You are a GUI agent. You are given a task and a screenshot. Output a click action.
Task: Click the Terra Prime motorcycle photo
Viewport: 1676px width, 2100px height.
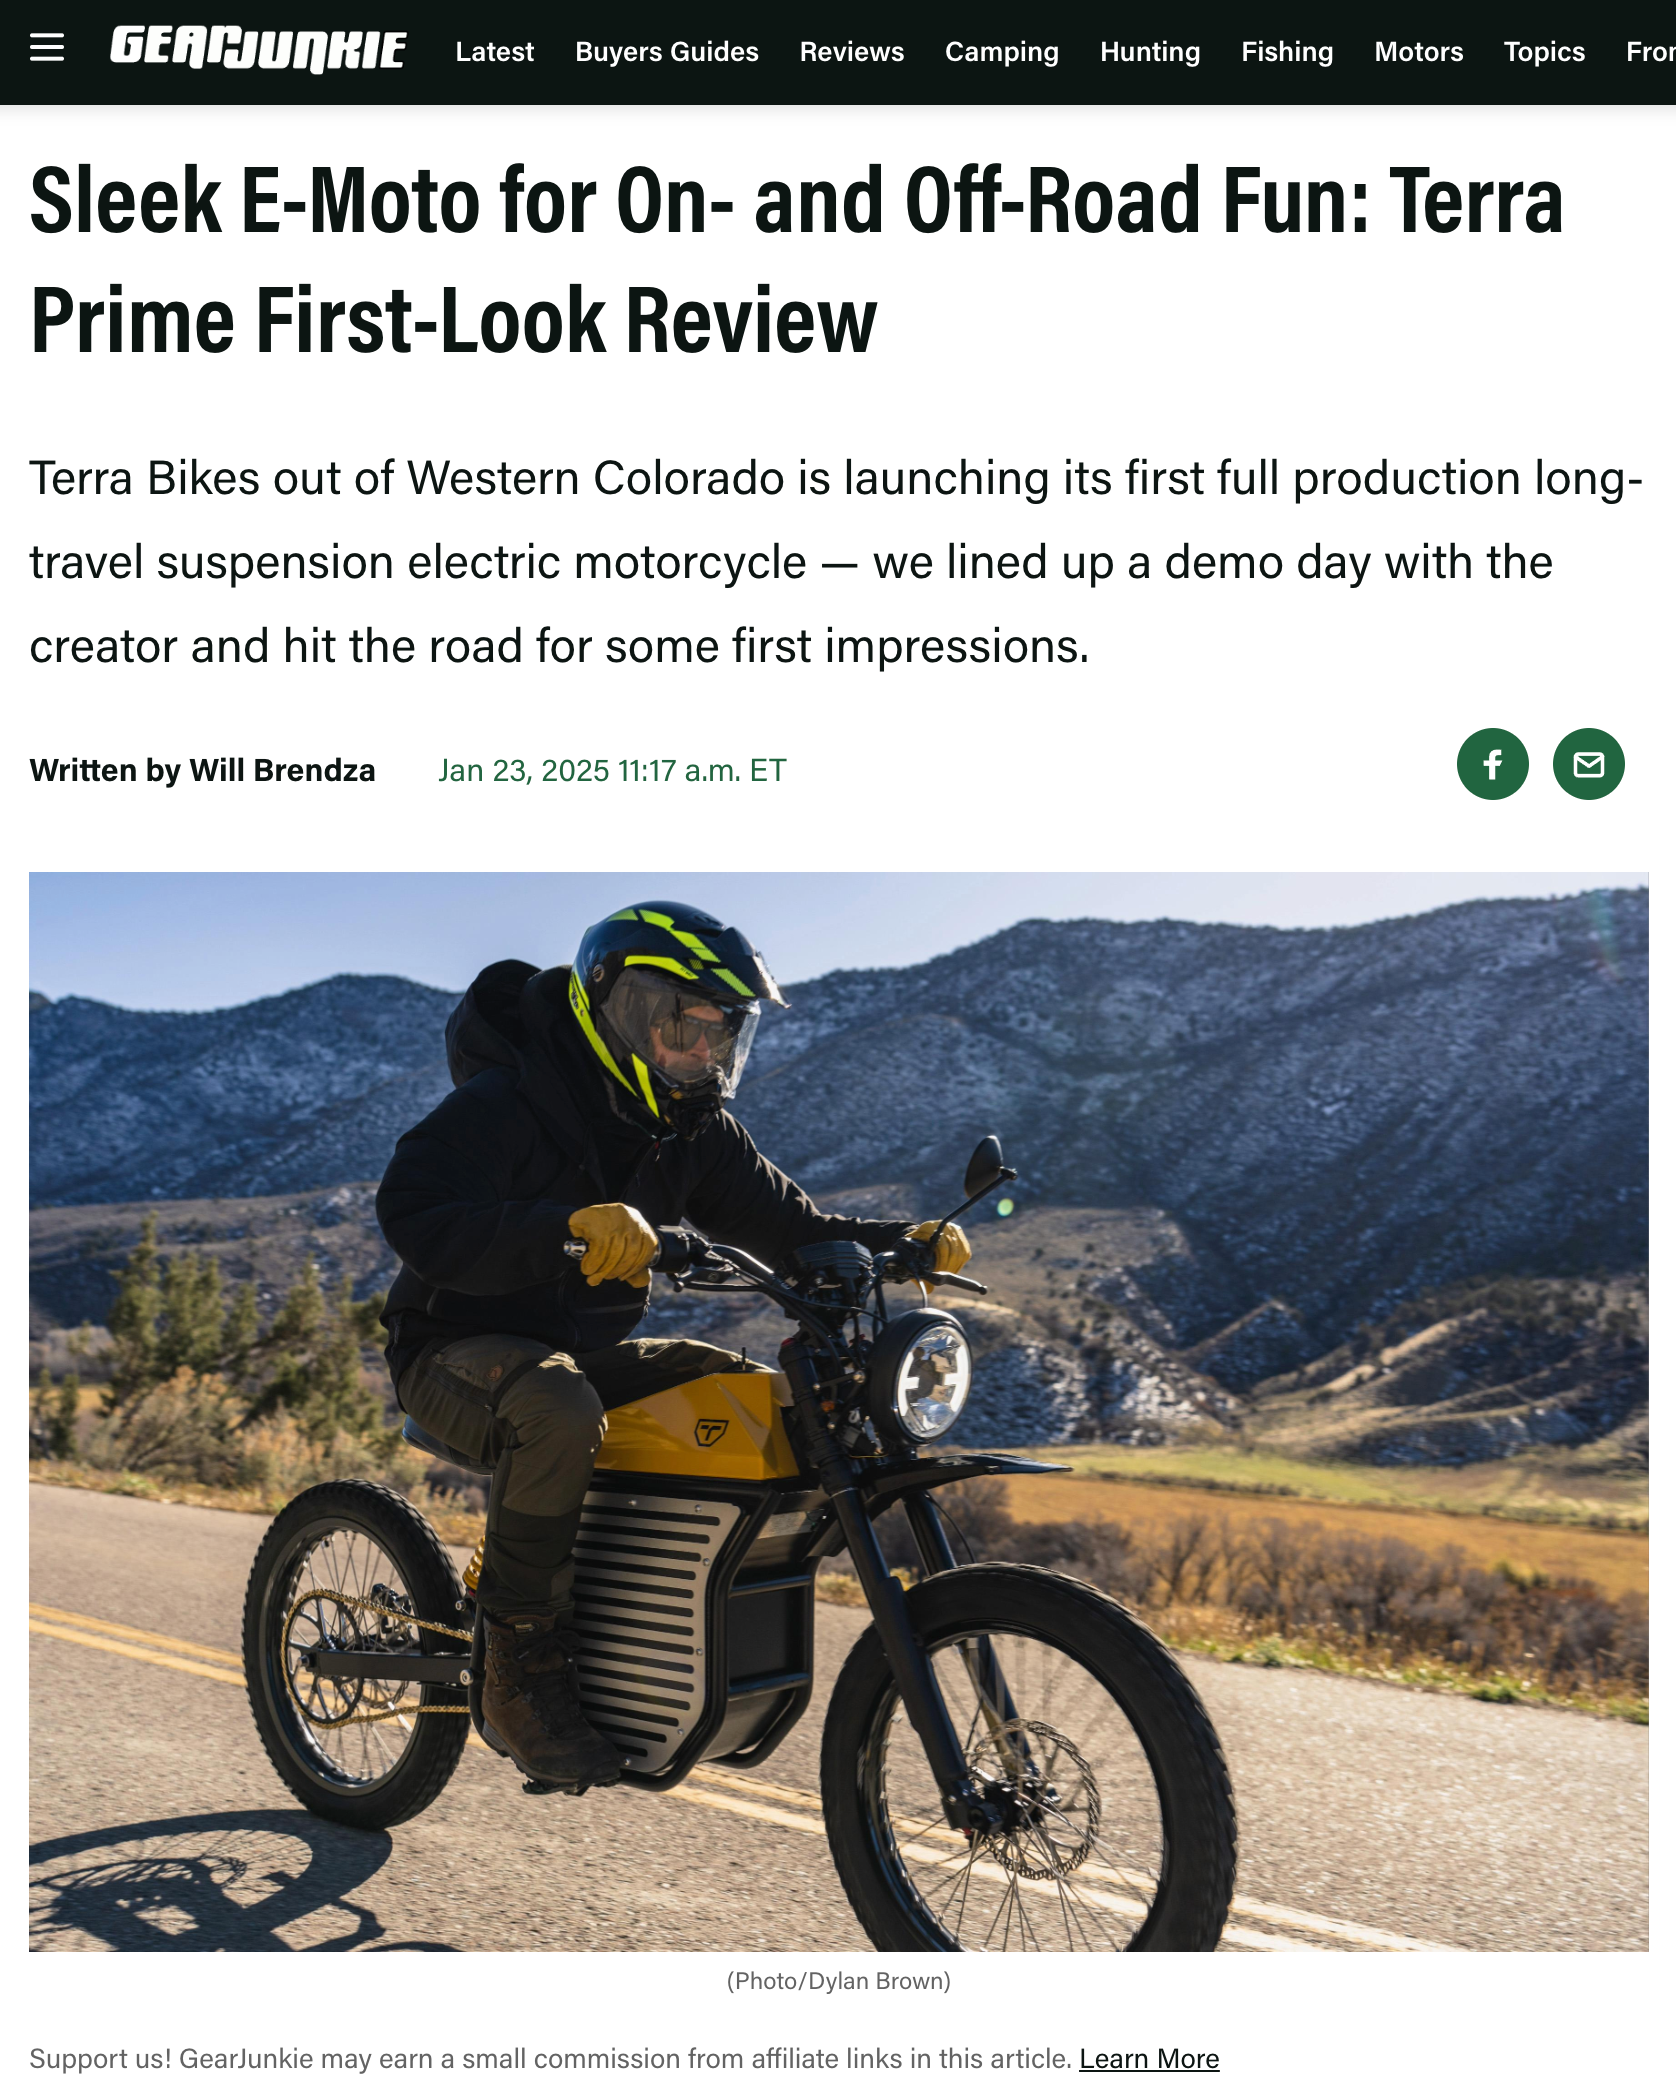click(838, 1411)
